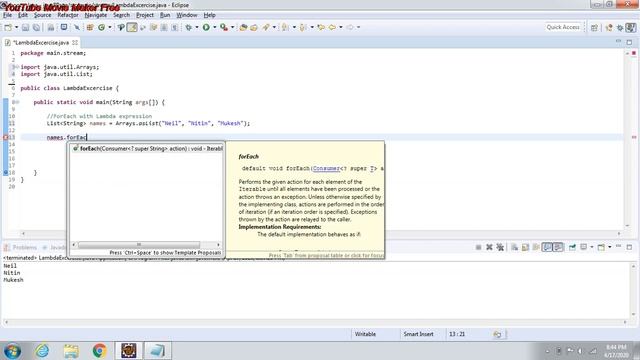Open the Debug dropdown arrow
The image size is (640, 360).
196,27
